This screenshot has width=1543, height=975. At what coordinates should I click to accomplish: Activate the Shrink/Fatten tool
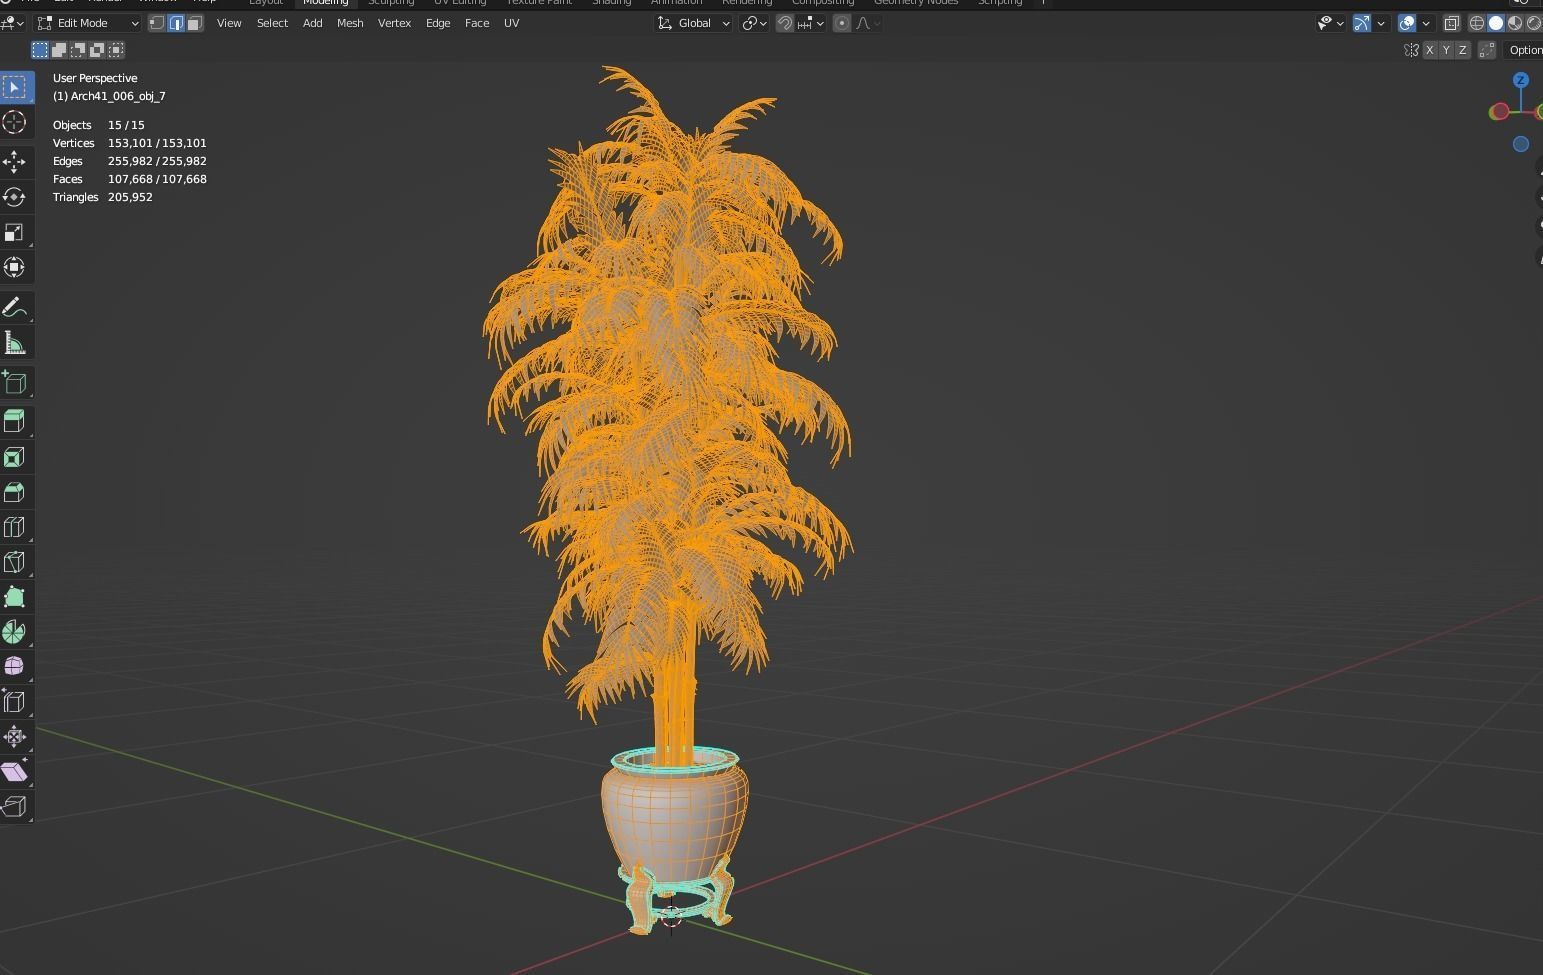(15, 737)
